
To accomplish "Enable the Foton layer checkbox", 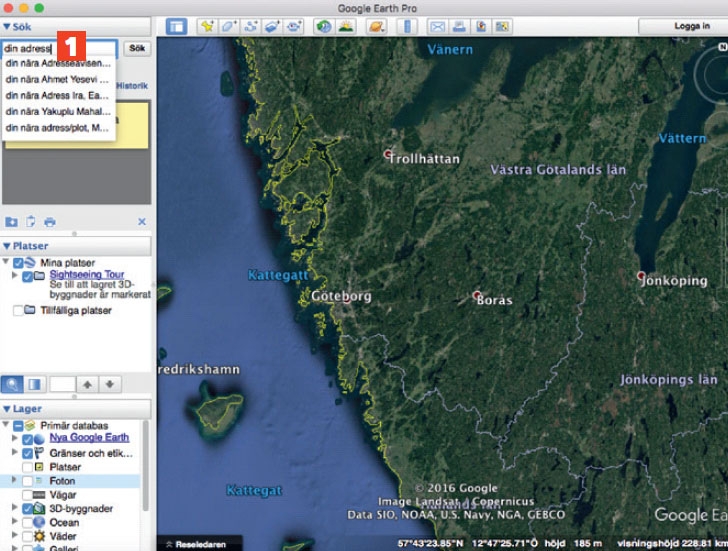I will coord(28,481).
